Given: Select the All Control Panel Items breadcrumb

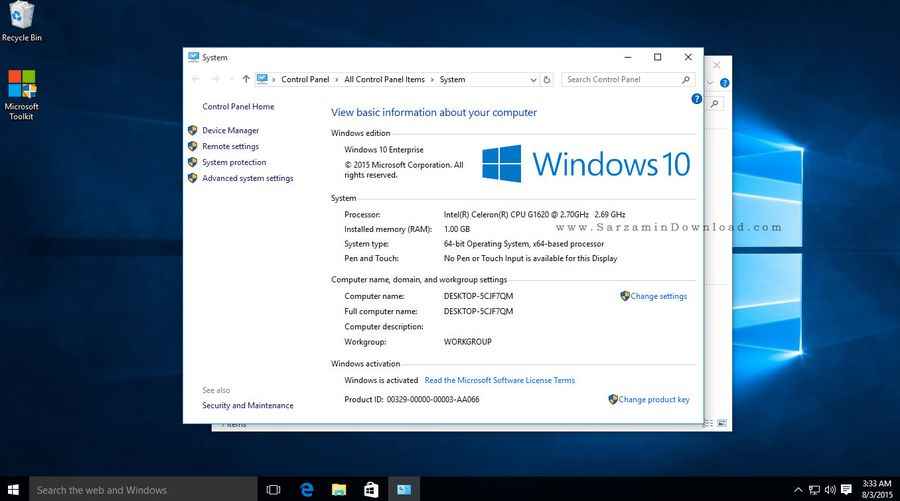Looking at the screenshot, I should click(384, 79).
